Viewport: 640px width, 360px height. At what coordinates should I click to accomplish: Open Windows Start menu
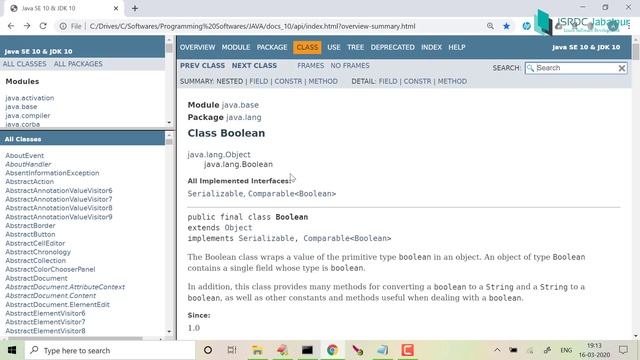tap(12, 350)
